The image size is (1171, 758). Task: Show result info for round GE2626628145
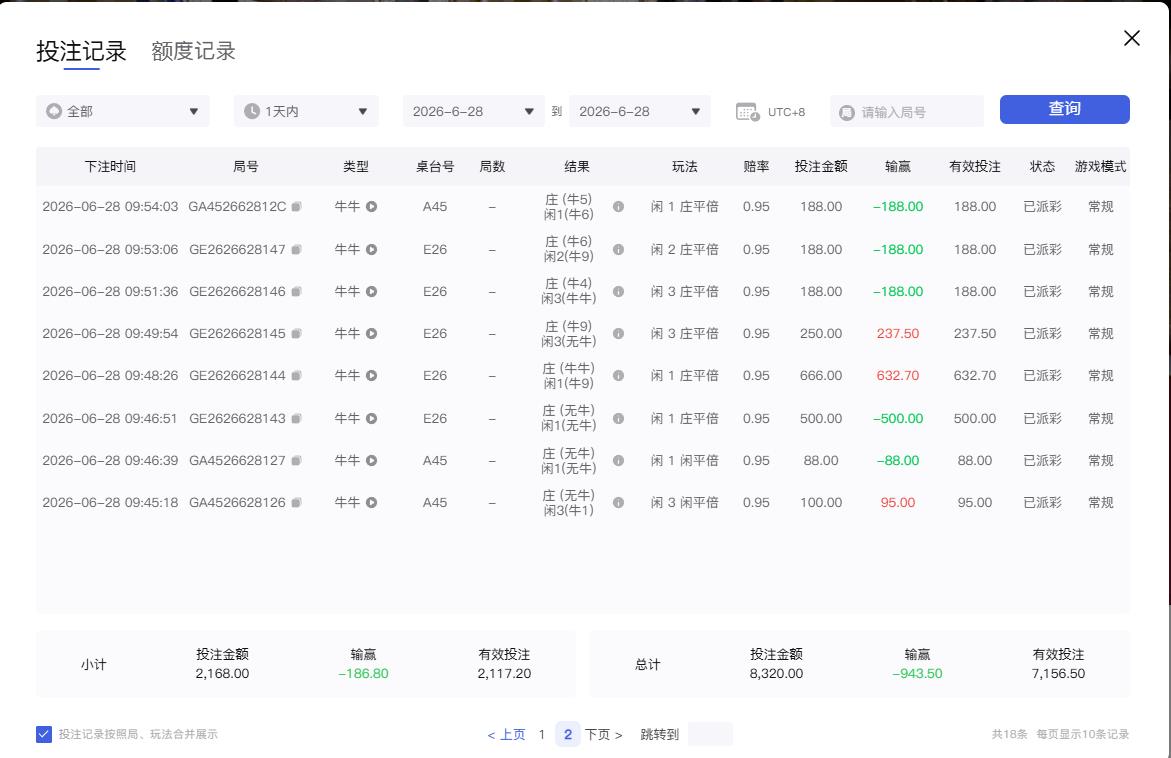pos(618,334)
